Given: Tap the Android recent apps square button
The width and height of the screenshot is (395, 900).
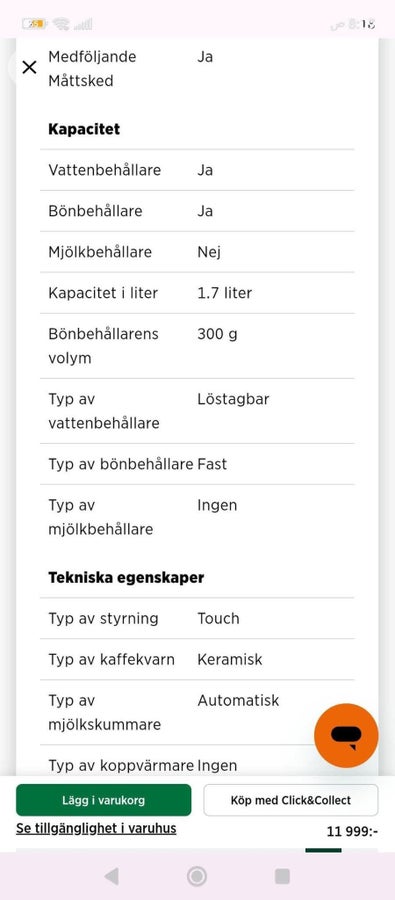Looking at the screenshot, I should [282, 876].
